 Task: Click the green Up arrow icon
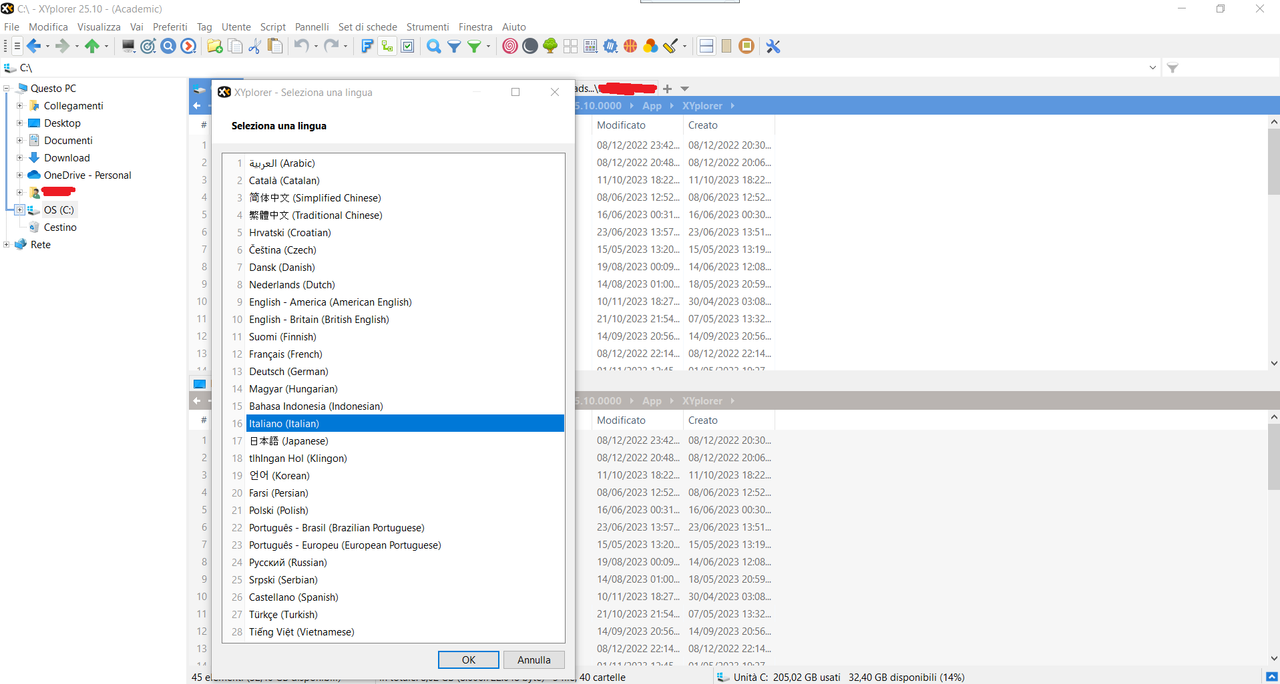pyautogui.click(x=92, y=46)
